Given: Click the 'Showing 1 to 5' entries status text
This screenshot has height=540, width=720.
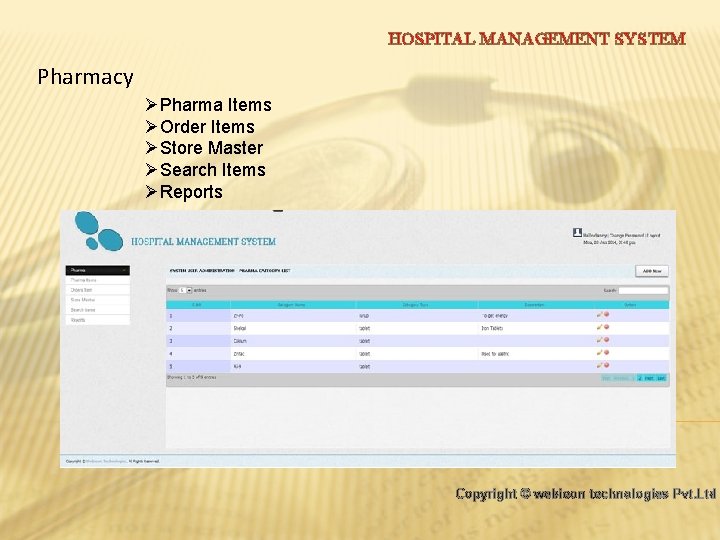Looking at the screenshot, I should 191,377.
